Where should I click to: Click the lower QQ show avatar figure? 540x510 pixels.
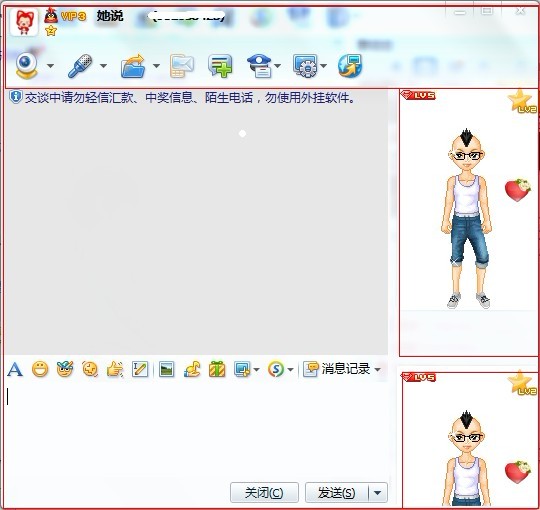click(x=467, y=458)
